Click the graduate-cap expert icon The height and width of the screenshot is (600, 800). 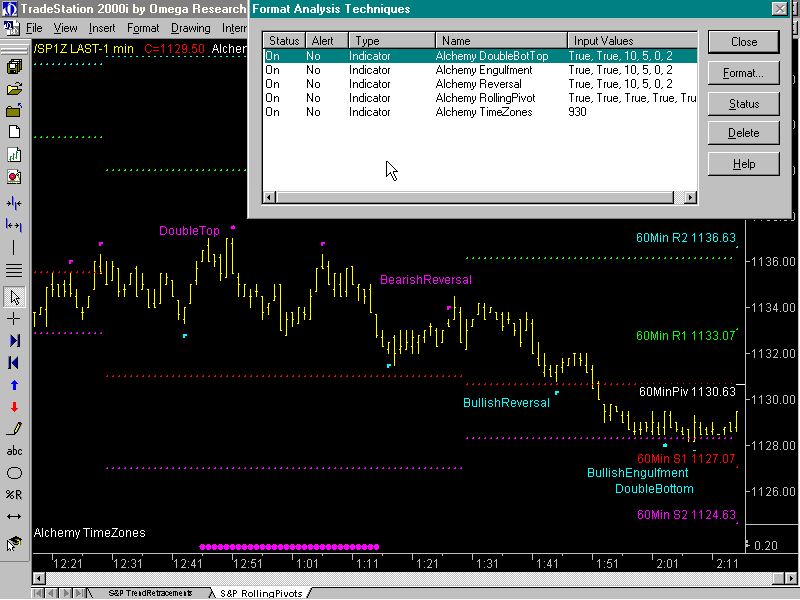(14, 544)
